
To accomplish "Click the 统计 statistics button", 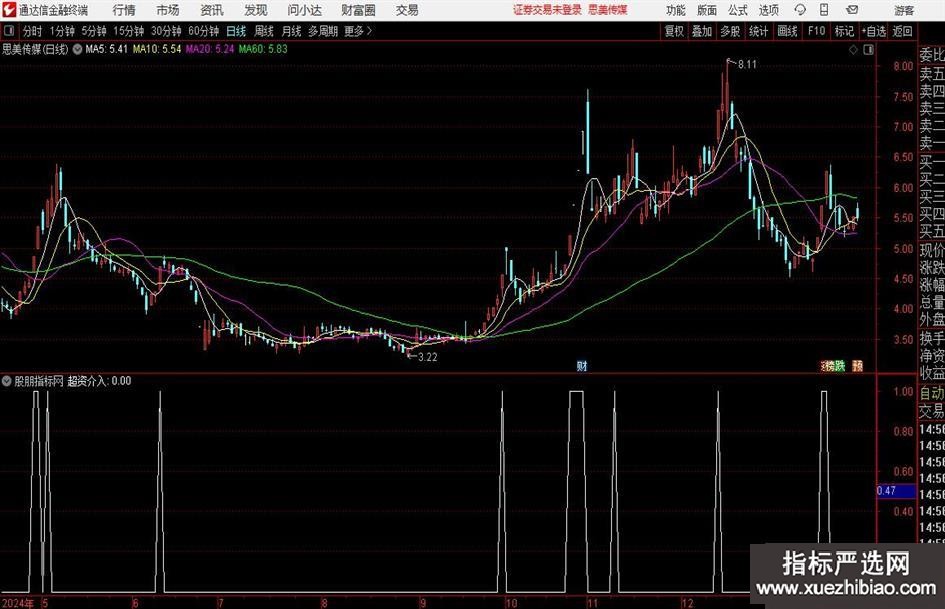I will pyautogui.click(x=758, y=31).
